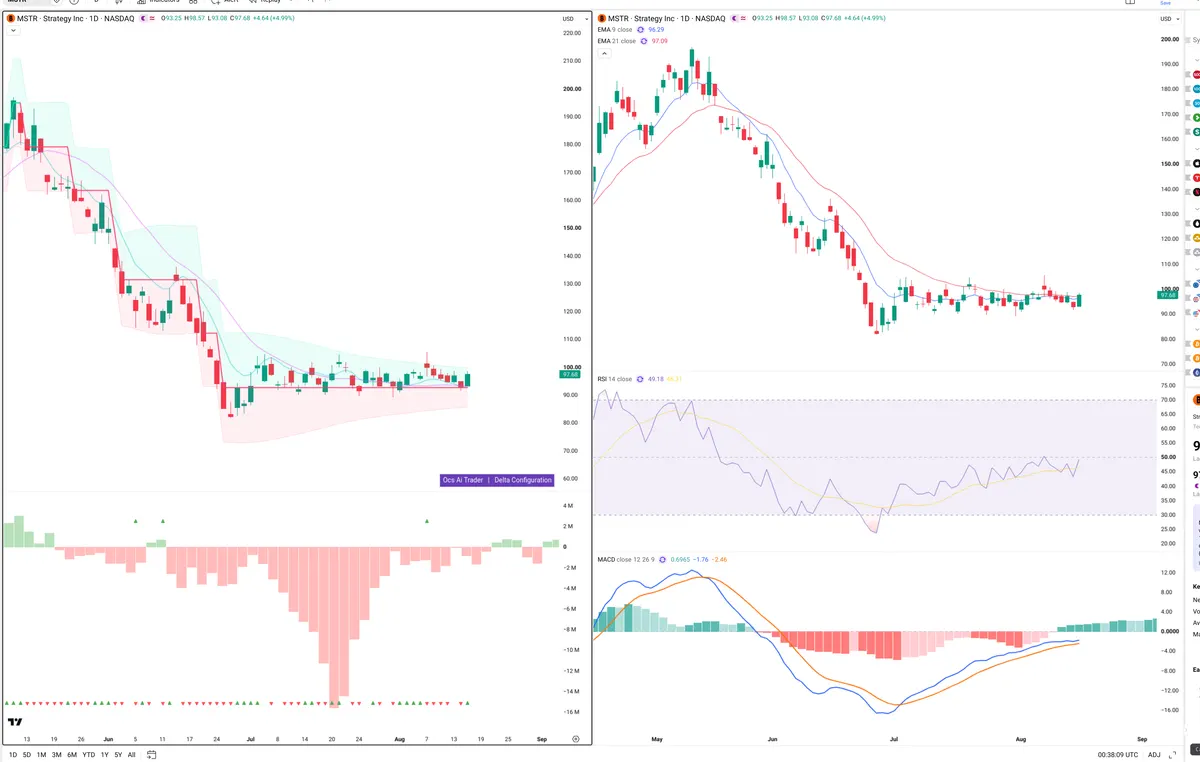The width and height of the screenshot is (1200, 762).
Task: Select the RSI 14 close legend
Action: click(614, 379)
